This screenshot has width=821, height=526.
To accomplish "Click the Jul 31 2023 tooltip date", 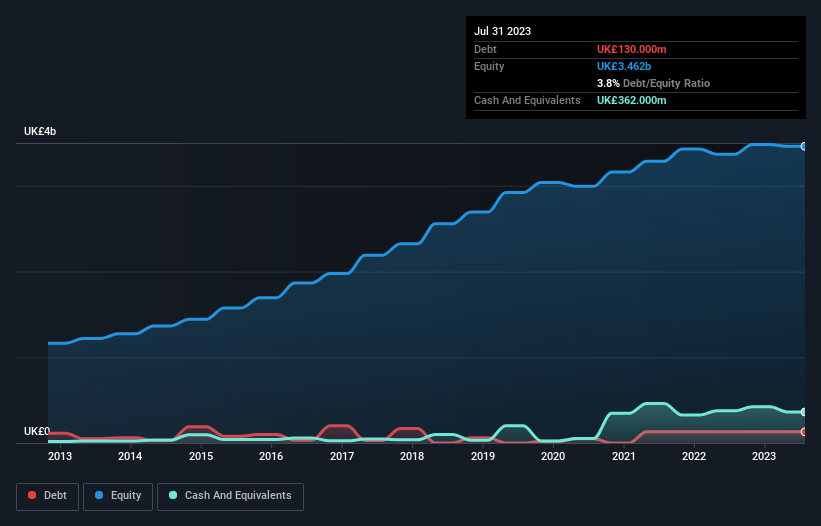I will [x=503, y=31].
